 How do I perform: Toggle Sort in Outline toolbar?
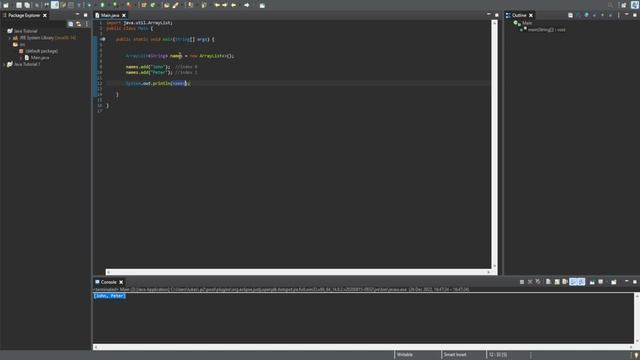tap(578, 15)
